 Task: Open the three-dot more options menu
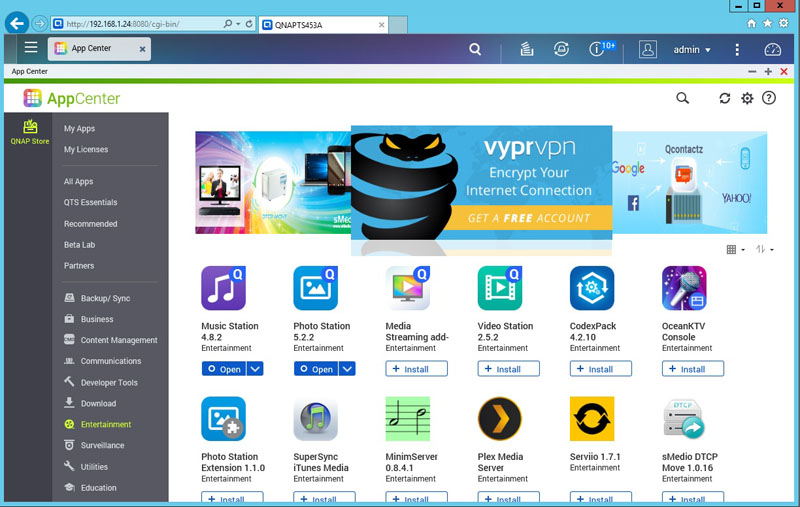tap(737, 49)
